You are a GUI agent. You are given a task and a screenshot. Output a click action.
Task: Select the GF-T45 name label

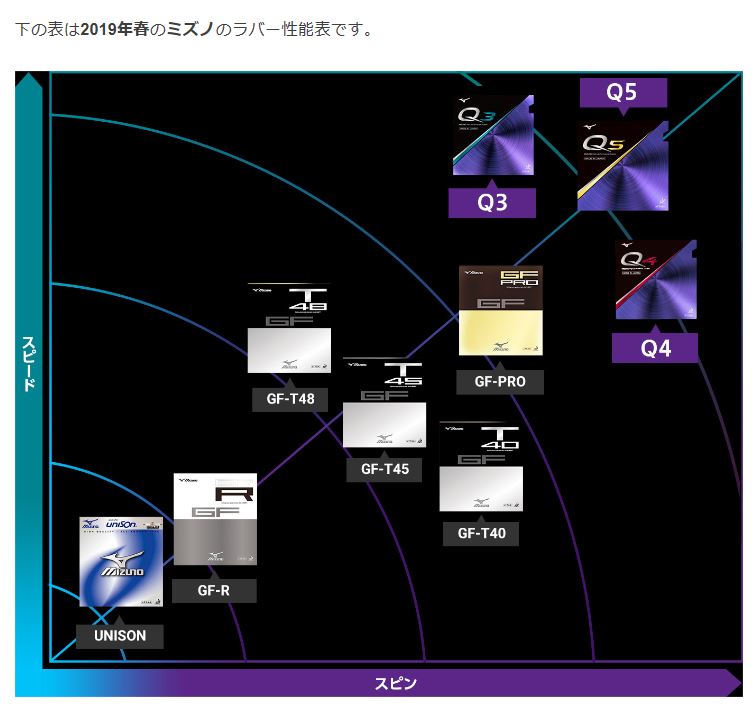tap(384, 469)
